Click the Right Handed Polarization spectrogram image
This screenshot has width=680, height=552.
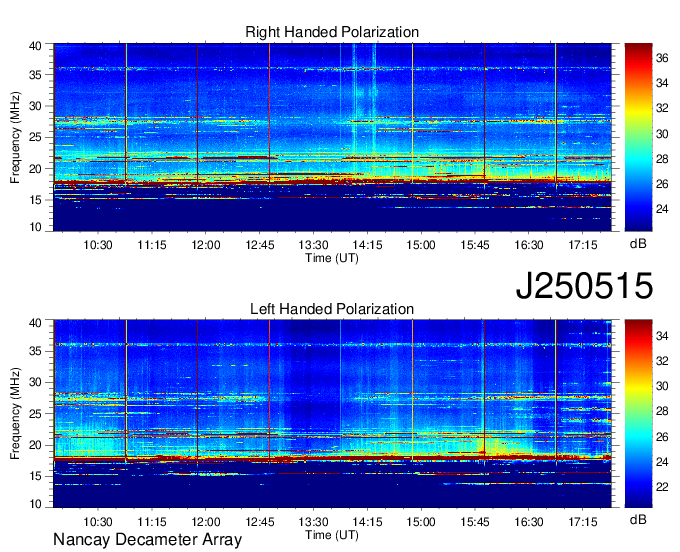(332, 137)
